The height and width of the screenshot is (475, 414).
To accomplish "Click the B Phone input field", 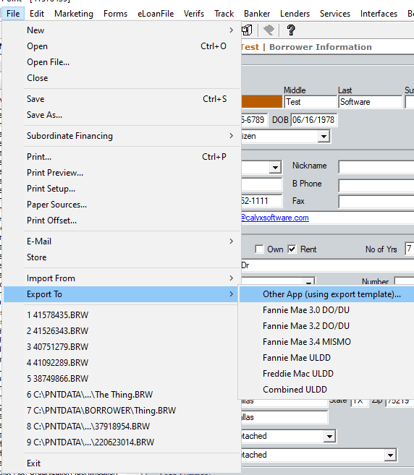I will (x=376, y=185).
